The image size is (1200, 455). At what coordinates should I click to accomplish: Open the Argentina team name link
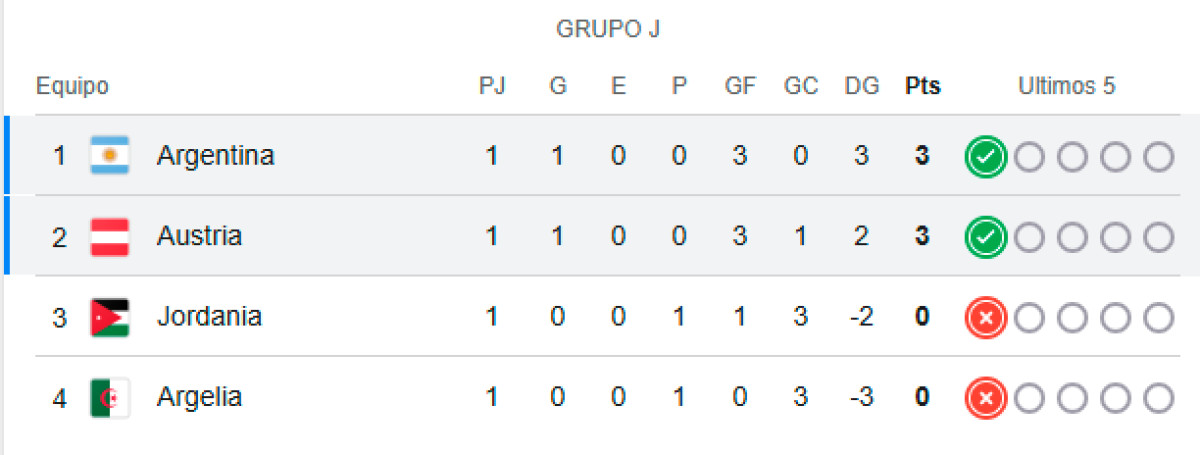click(x=215, y=156)
